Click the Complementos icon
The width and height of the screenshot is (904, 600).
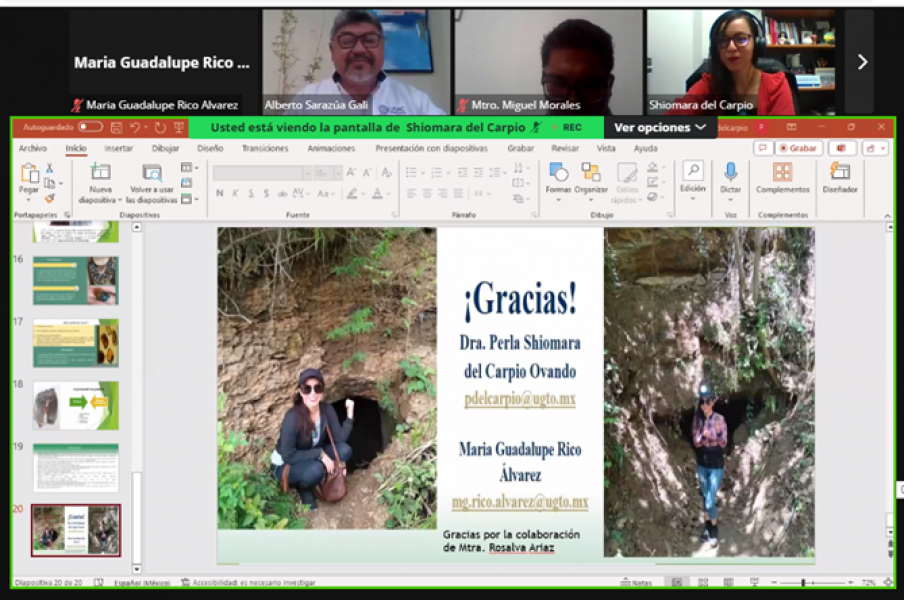782,174
